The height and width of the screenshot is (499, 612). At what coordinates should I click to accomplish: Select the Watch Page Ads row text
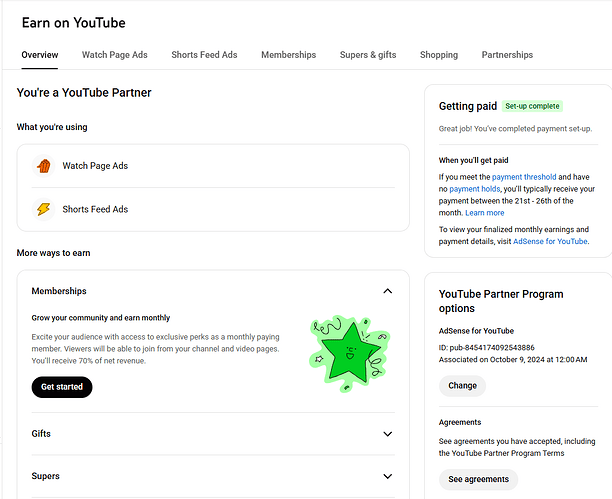(x=95, y=166)
